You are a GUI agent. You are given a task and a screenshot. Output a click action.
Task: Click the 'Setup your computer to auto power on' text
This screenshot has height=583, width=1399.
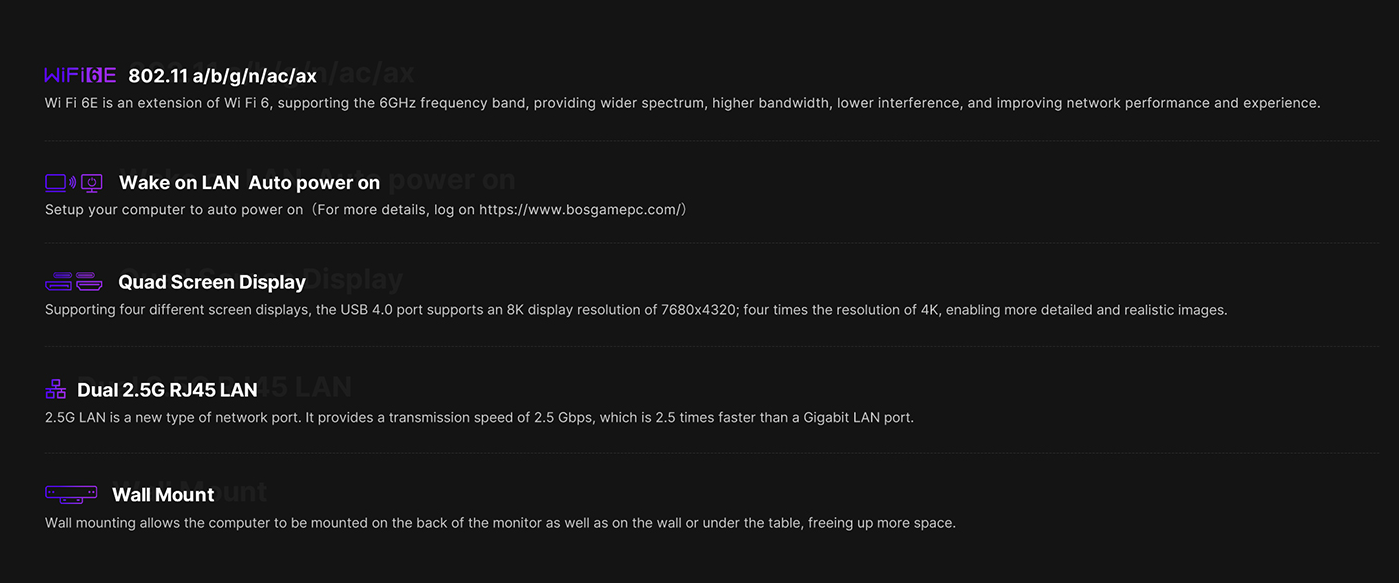174,210
